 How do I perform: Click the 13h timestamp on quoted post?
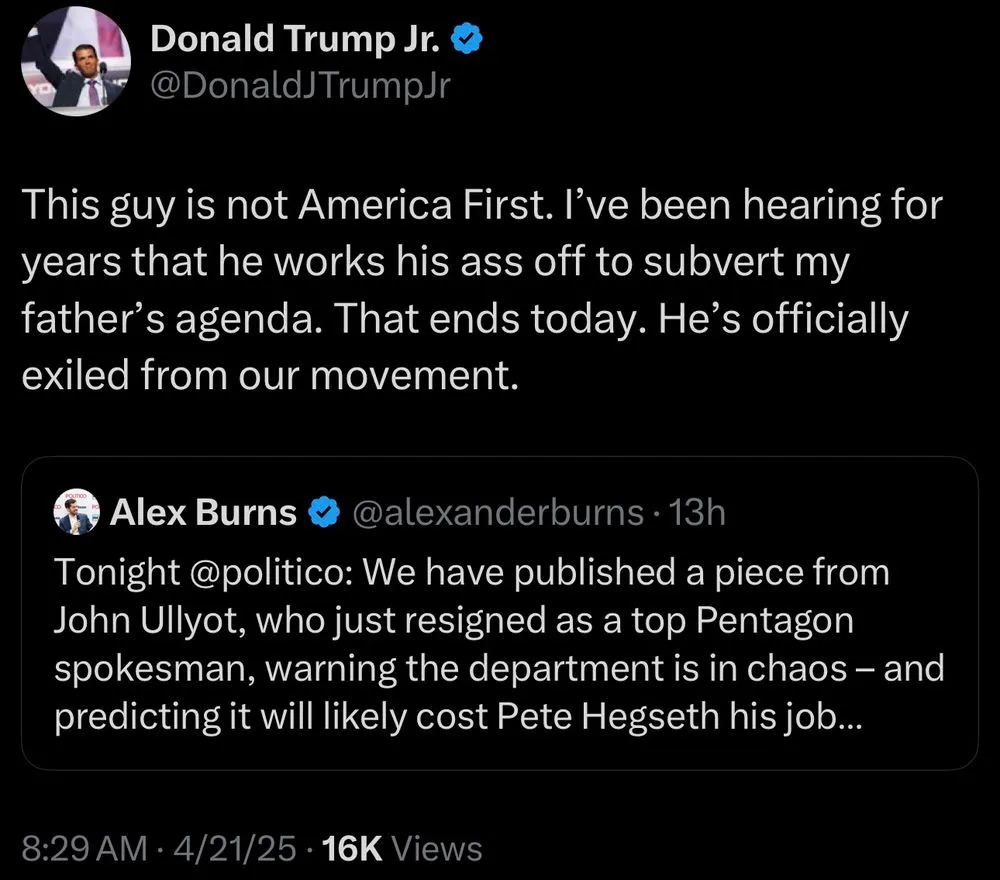pos(697,513)
